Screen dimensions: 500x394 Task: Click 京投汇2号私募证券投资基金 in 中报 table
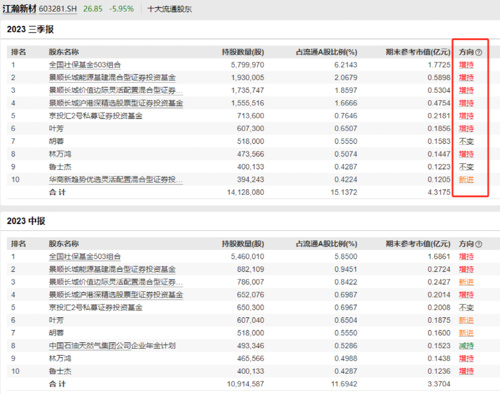click(96, 307)
